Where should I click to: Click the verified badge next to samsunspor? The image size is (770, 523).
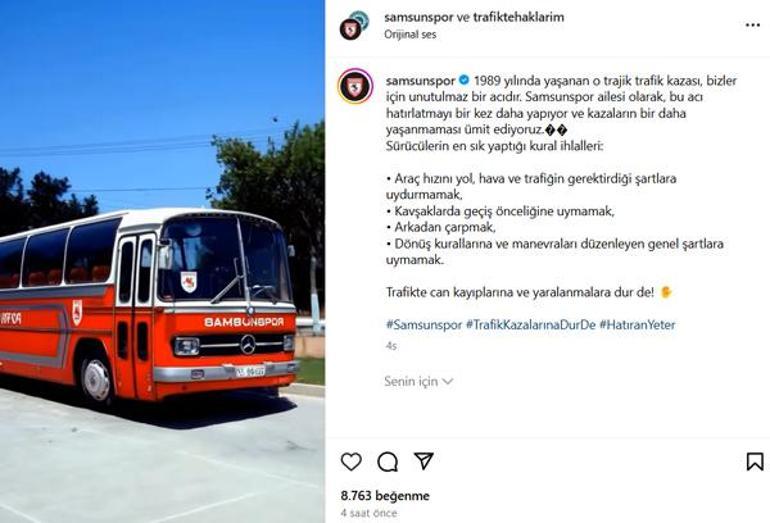(464, 80)
